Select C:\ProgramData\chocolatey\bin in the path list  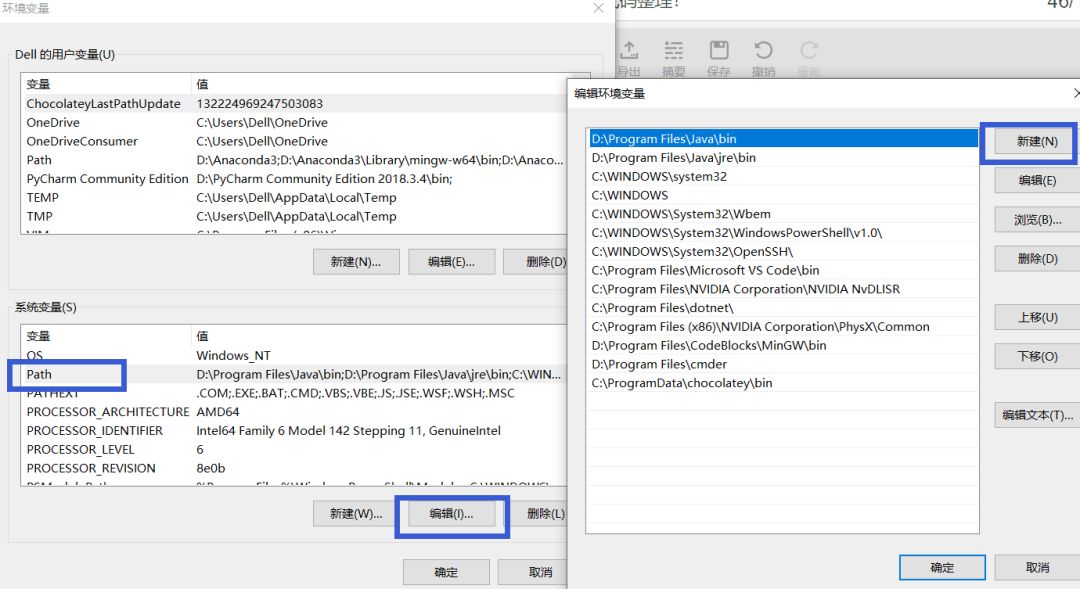(x=681, y=383)
